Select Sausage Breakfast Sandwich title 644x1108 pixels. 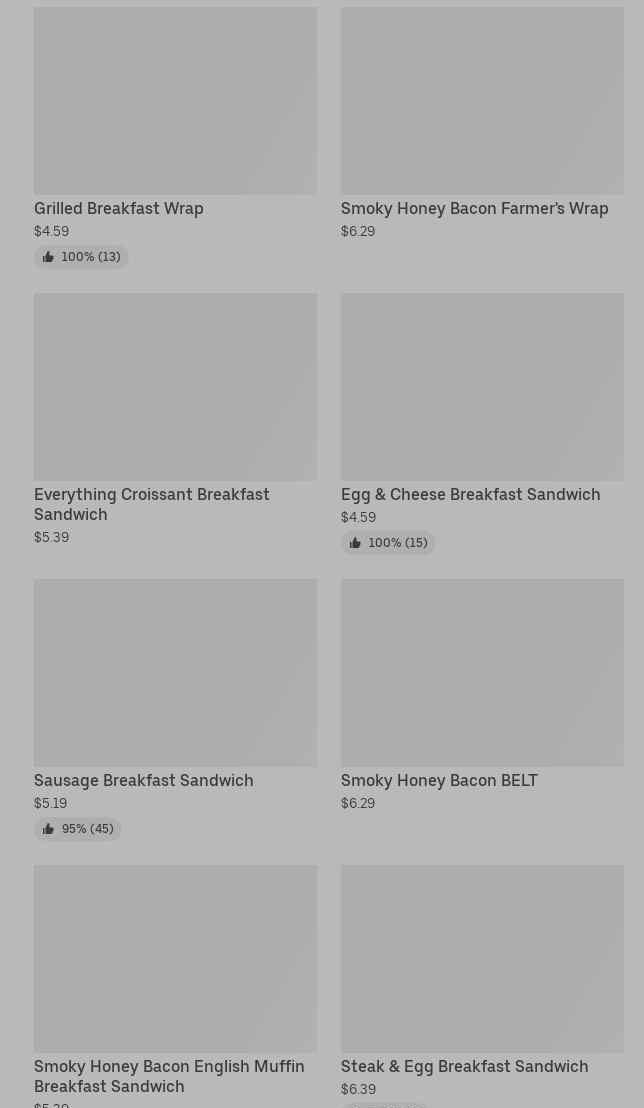(144, 781)
